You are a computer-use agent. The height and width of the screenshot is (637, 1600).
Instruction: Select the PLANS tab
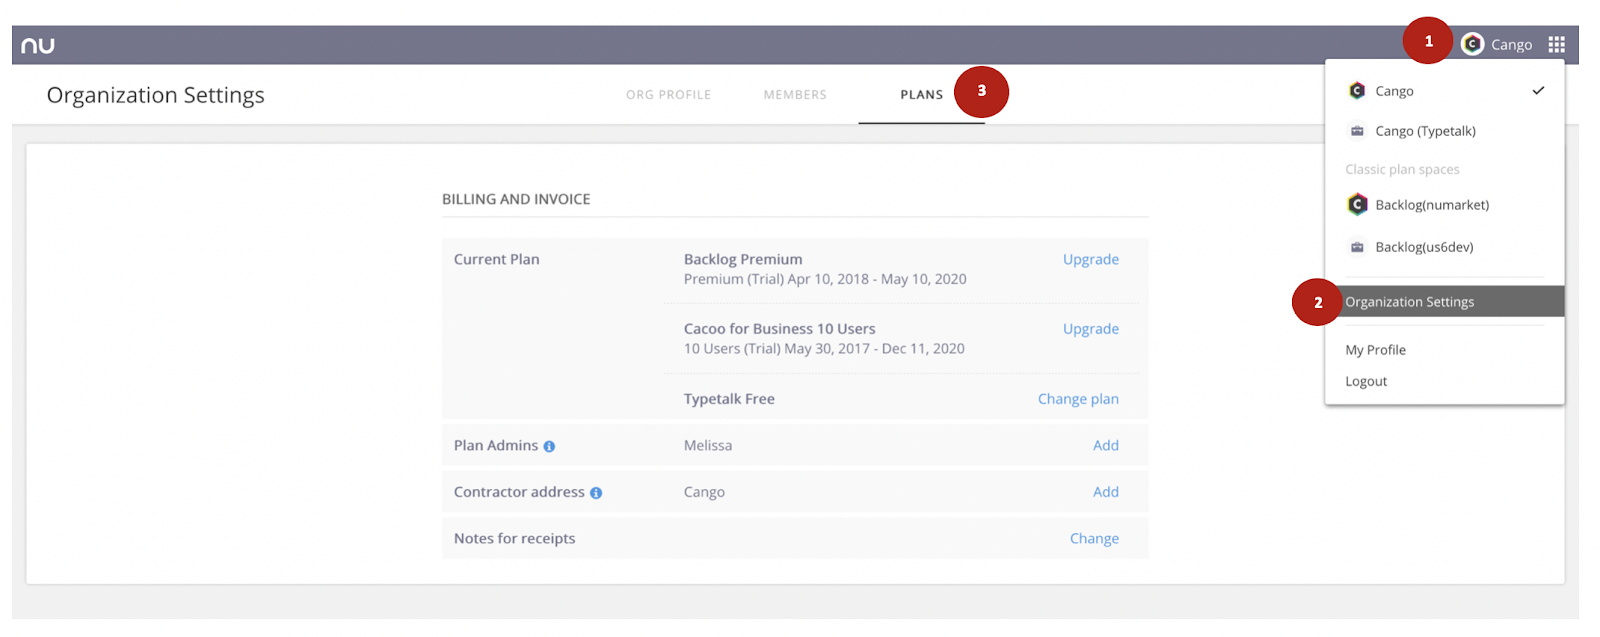921,95
